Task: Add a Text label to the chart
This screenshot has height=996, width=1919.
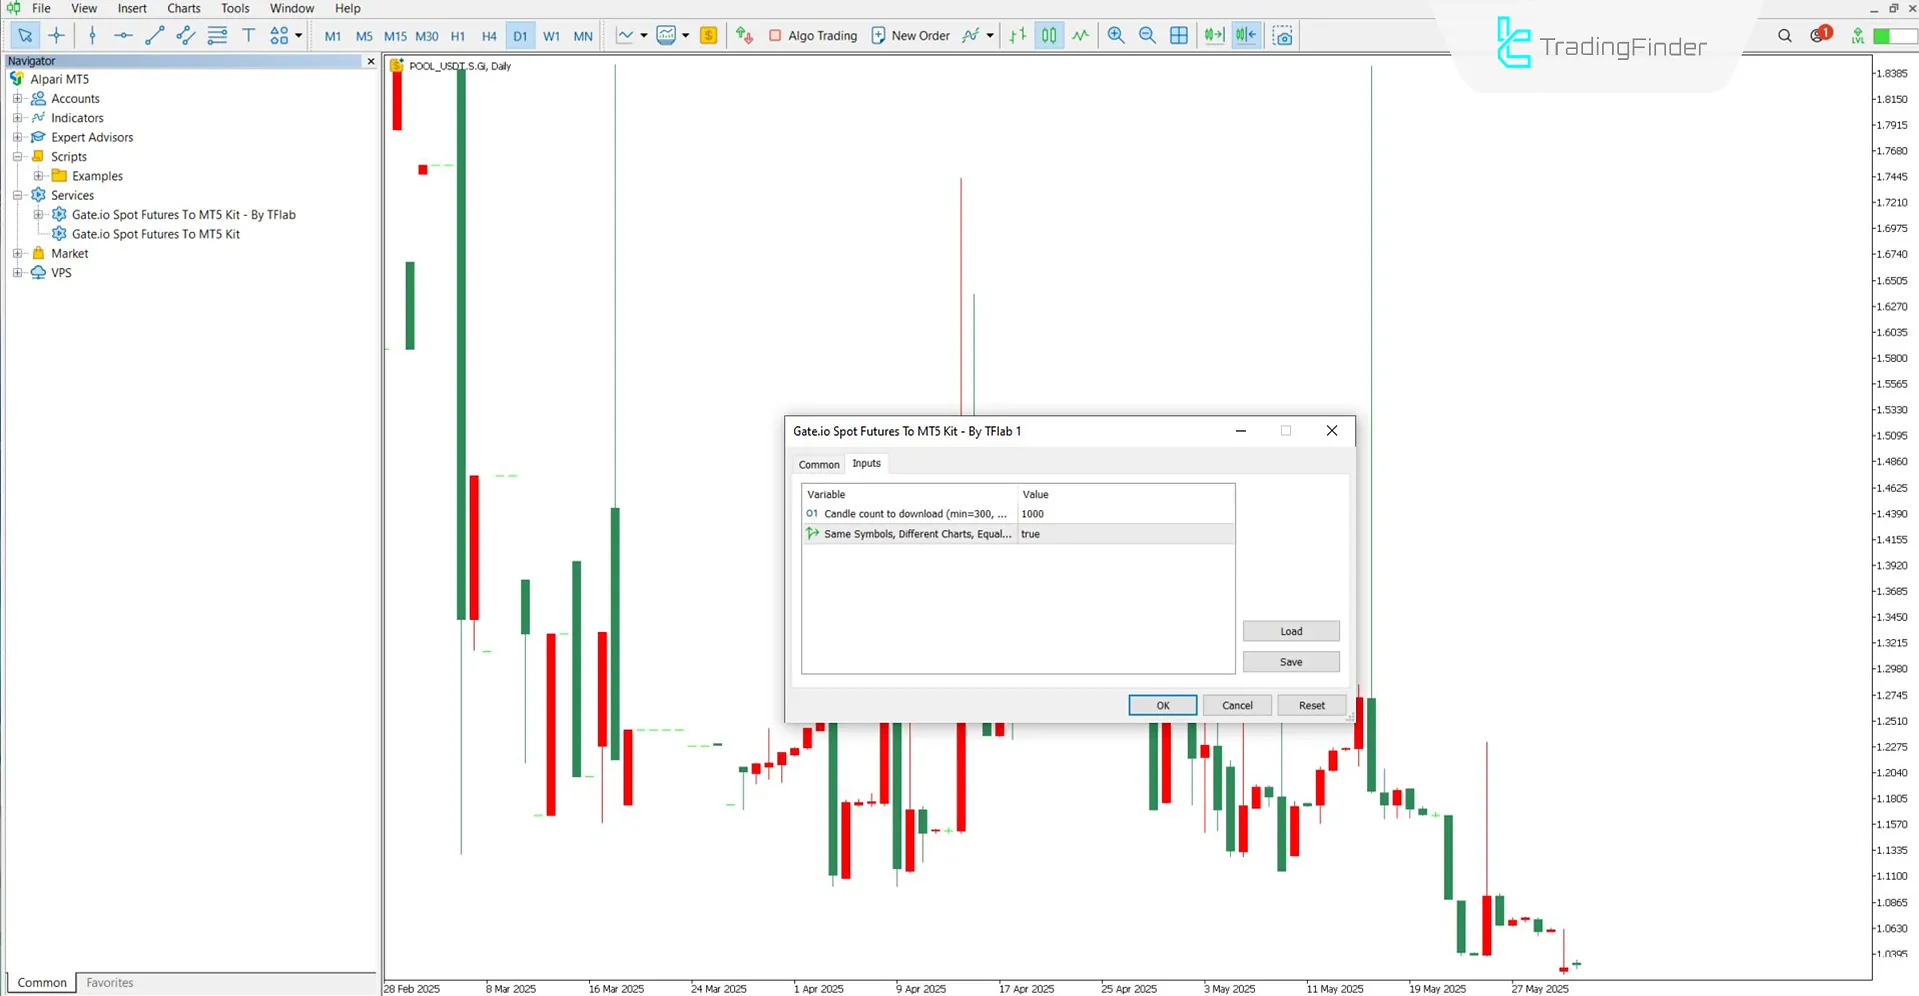Action: click(249, 35)
